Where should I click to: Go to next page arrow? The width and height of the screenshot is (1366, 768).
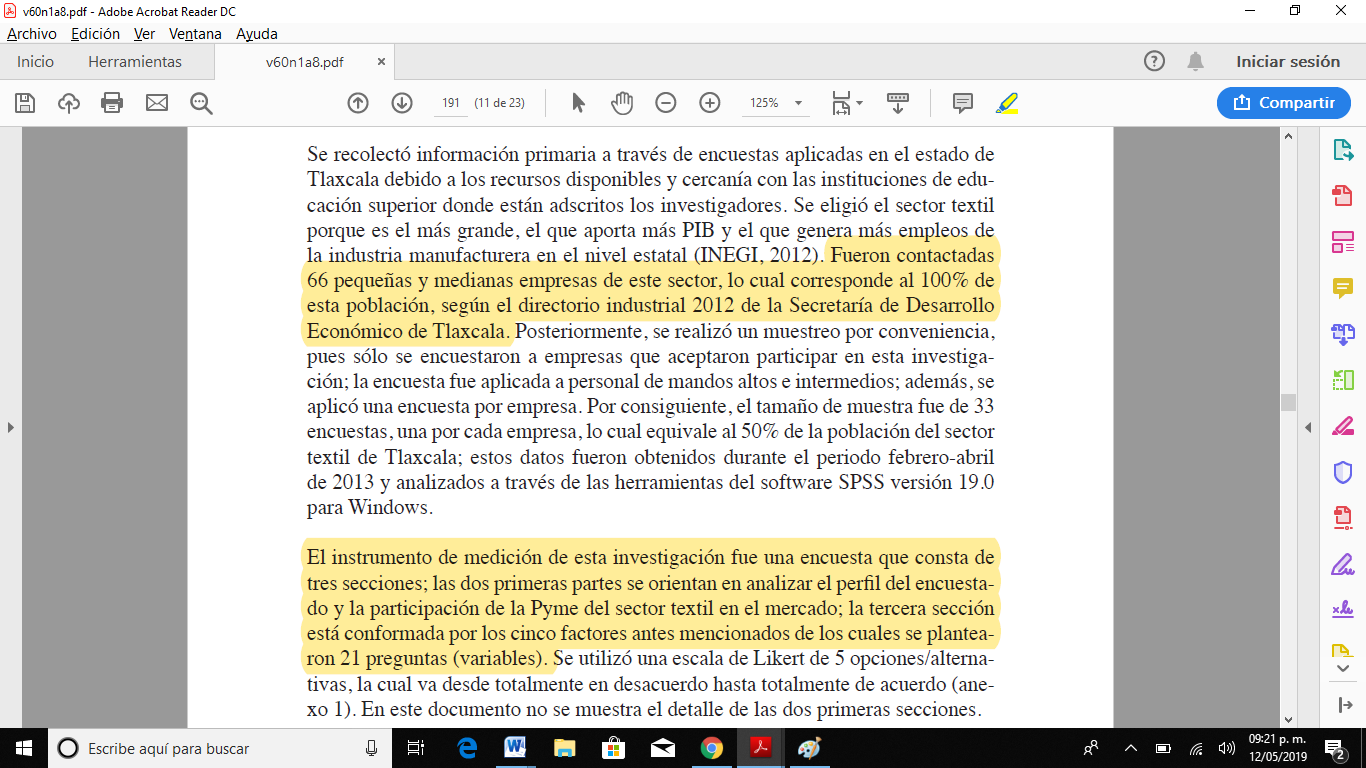[402, 103]
